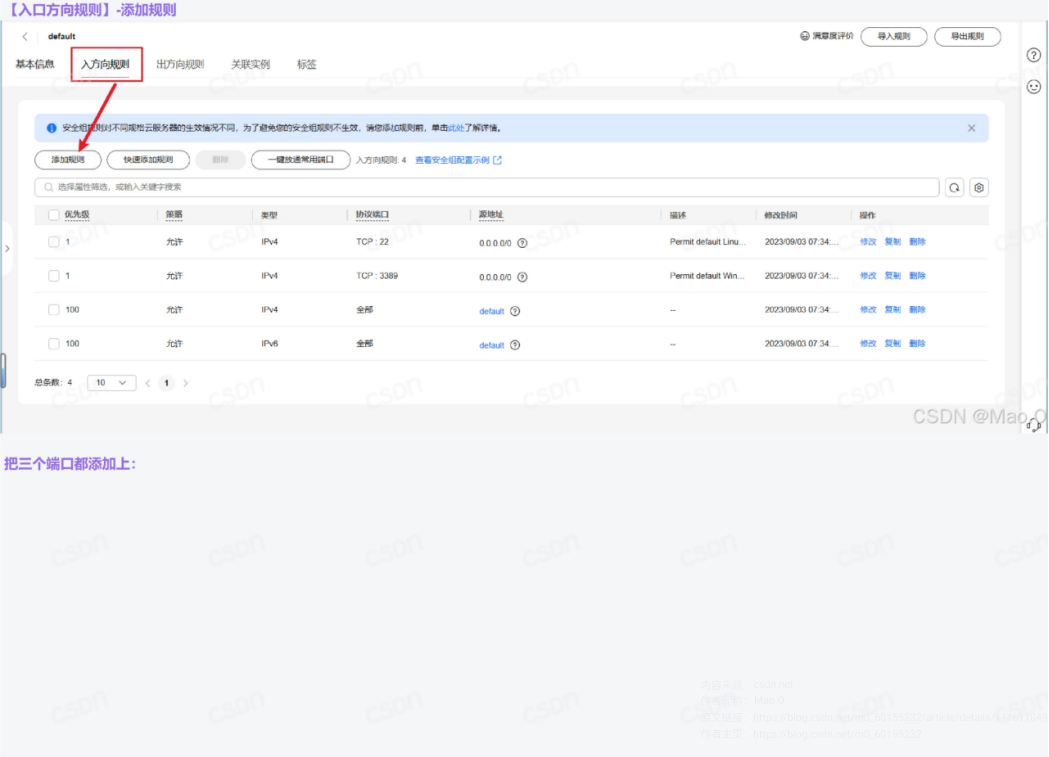
Task: Click 快速添加规则 button
Action: click(x=148, y=160)
